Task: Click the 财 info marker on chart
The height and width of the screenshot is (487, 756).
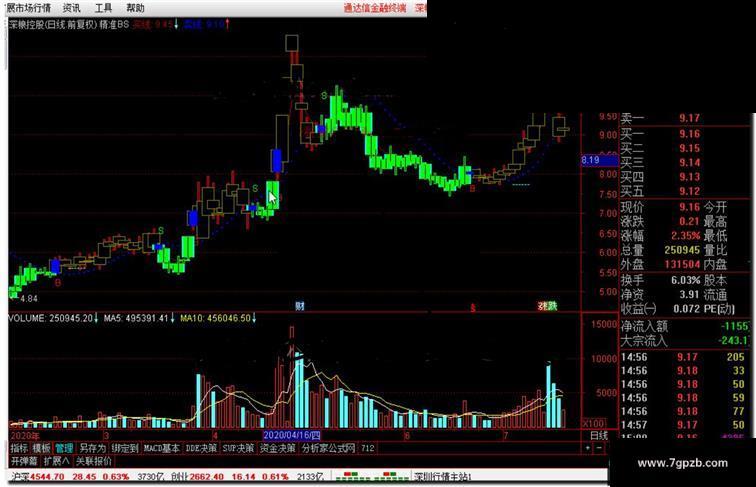Action: pyautogui.click(x=300, y=306)
